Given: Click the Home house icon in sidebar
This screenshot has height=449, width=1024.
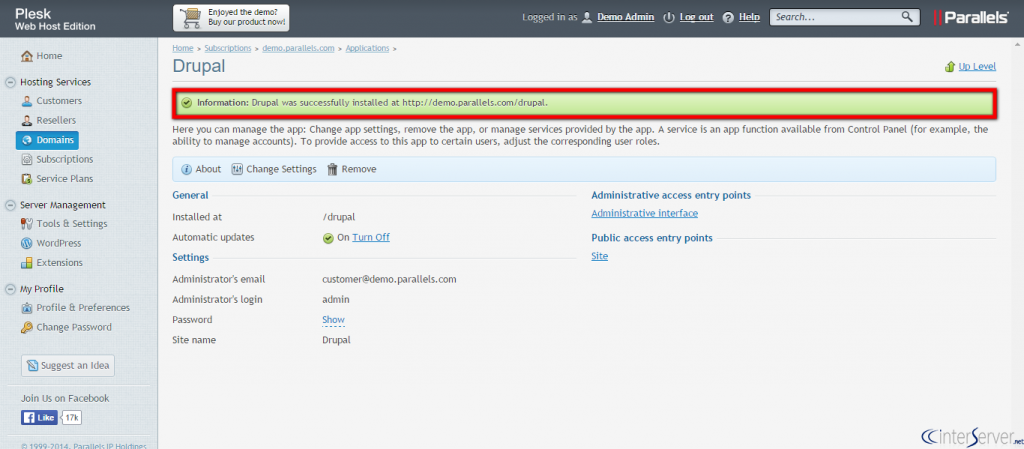Looking at the screenshot, I should pyautogui.click(x=27, y=56).
